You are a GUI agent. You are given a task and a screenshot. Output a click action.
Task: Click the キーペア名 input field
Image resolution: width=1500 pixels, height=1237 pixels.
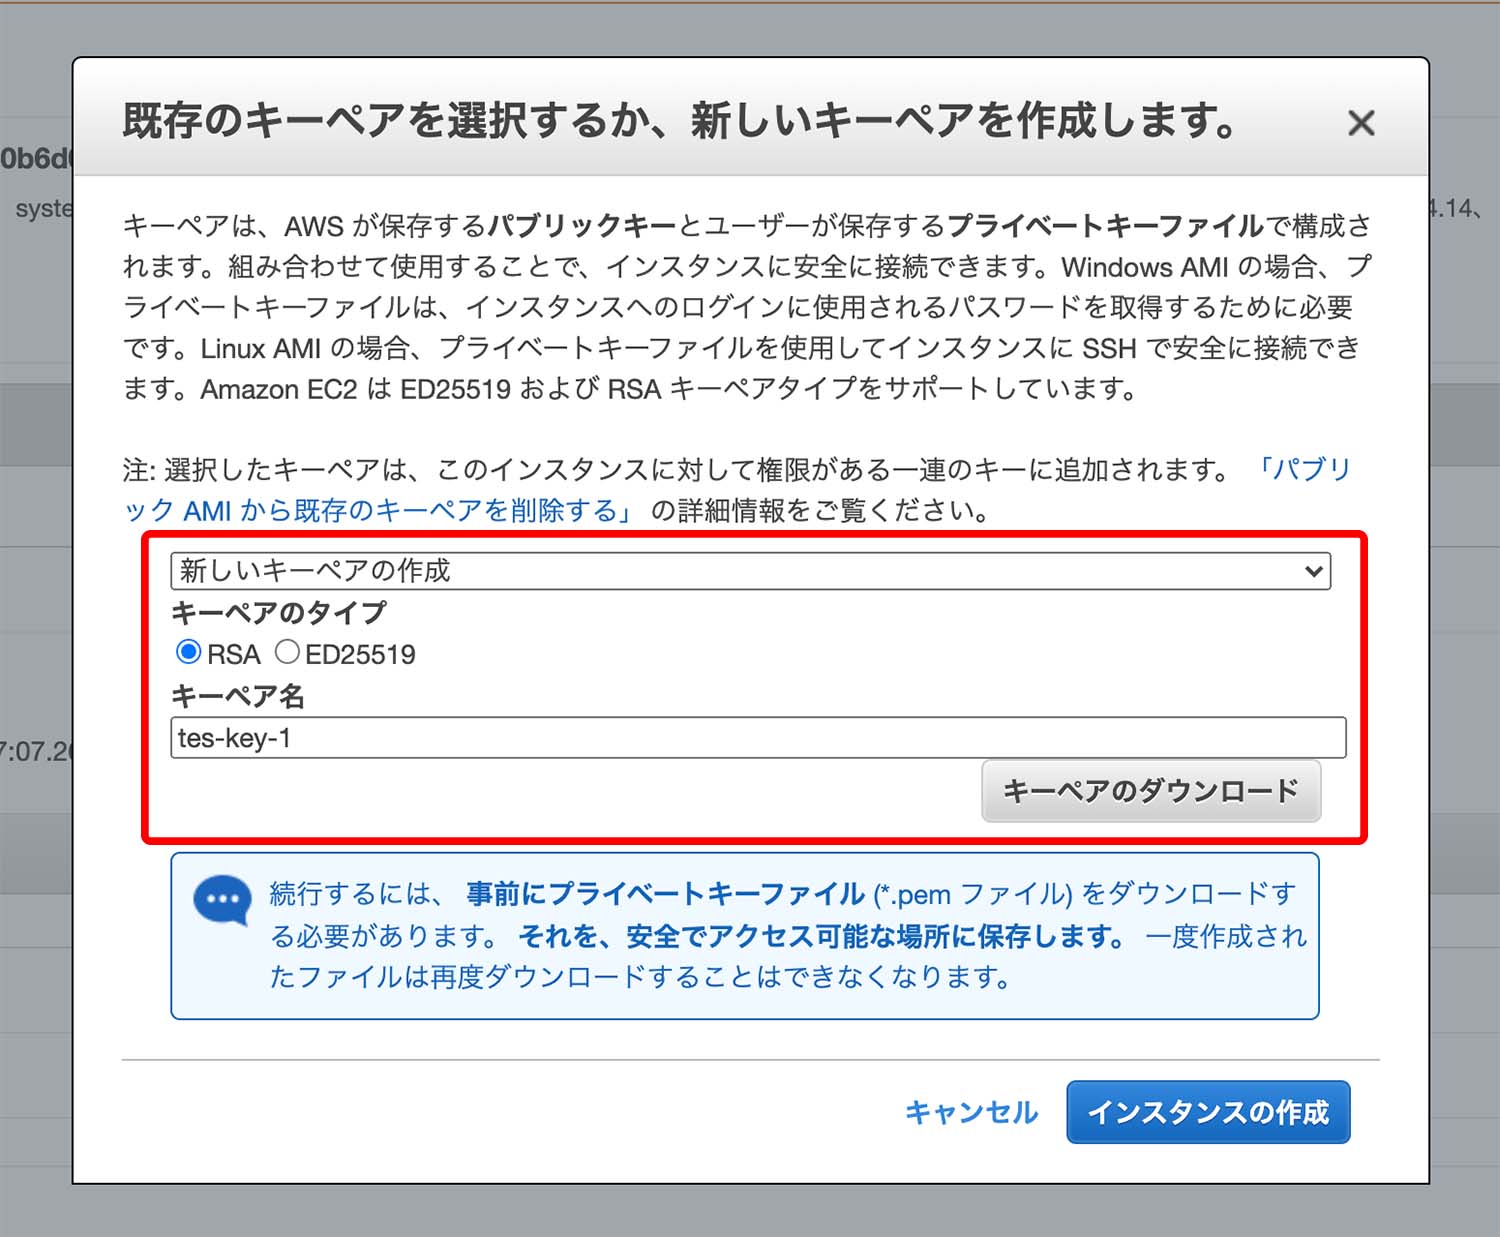tap(758, 738)
